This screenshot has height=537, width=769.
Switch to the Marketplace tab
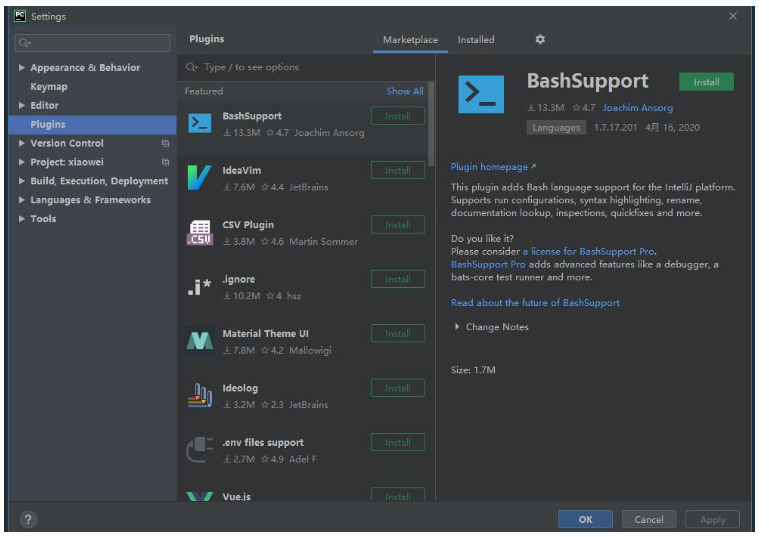point(410,40)
